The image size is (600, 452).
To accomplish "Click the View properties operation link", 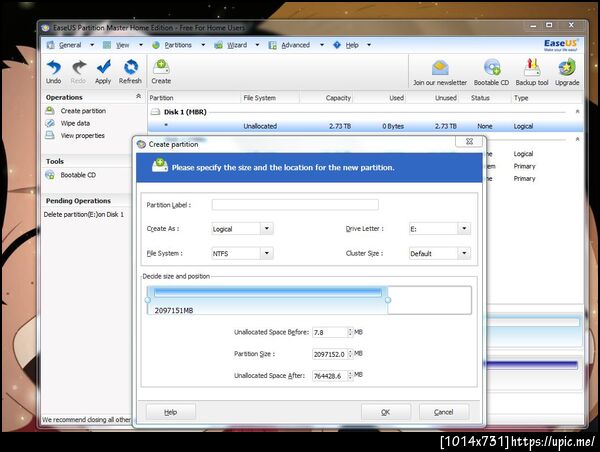I will pos(83,135).
